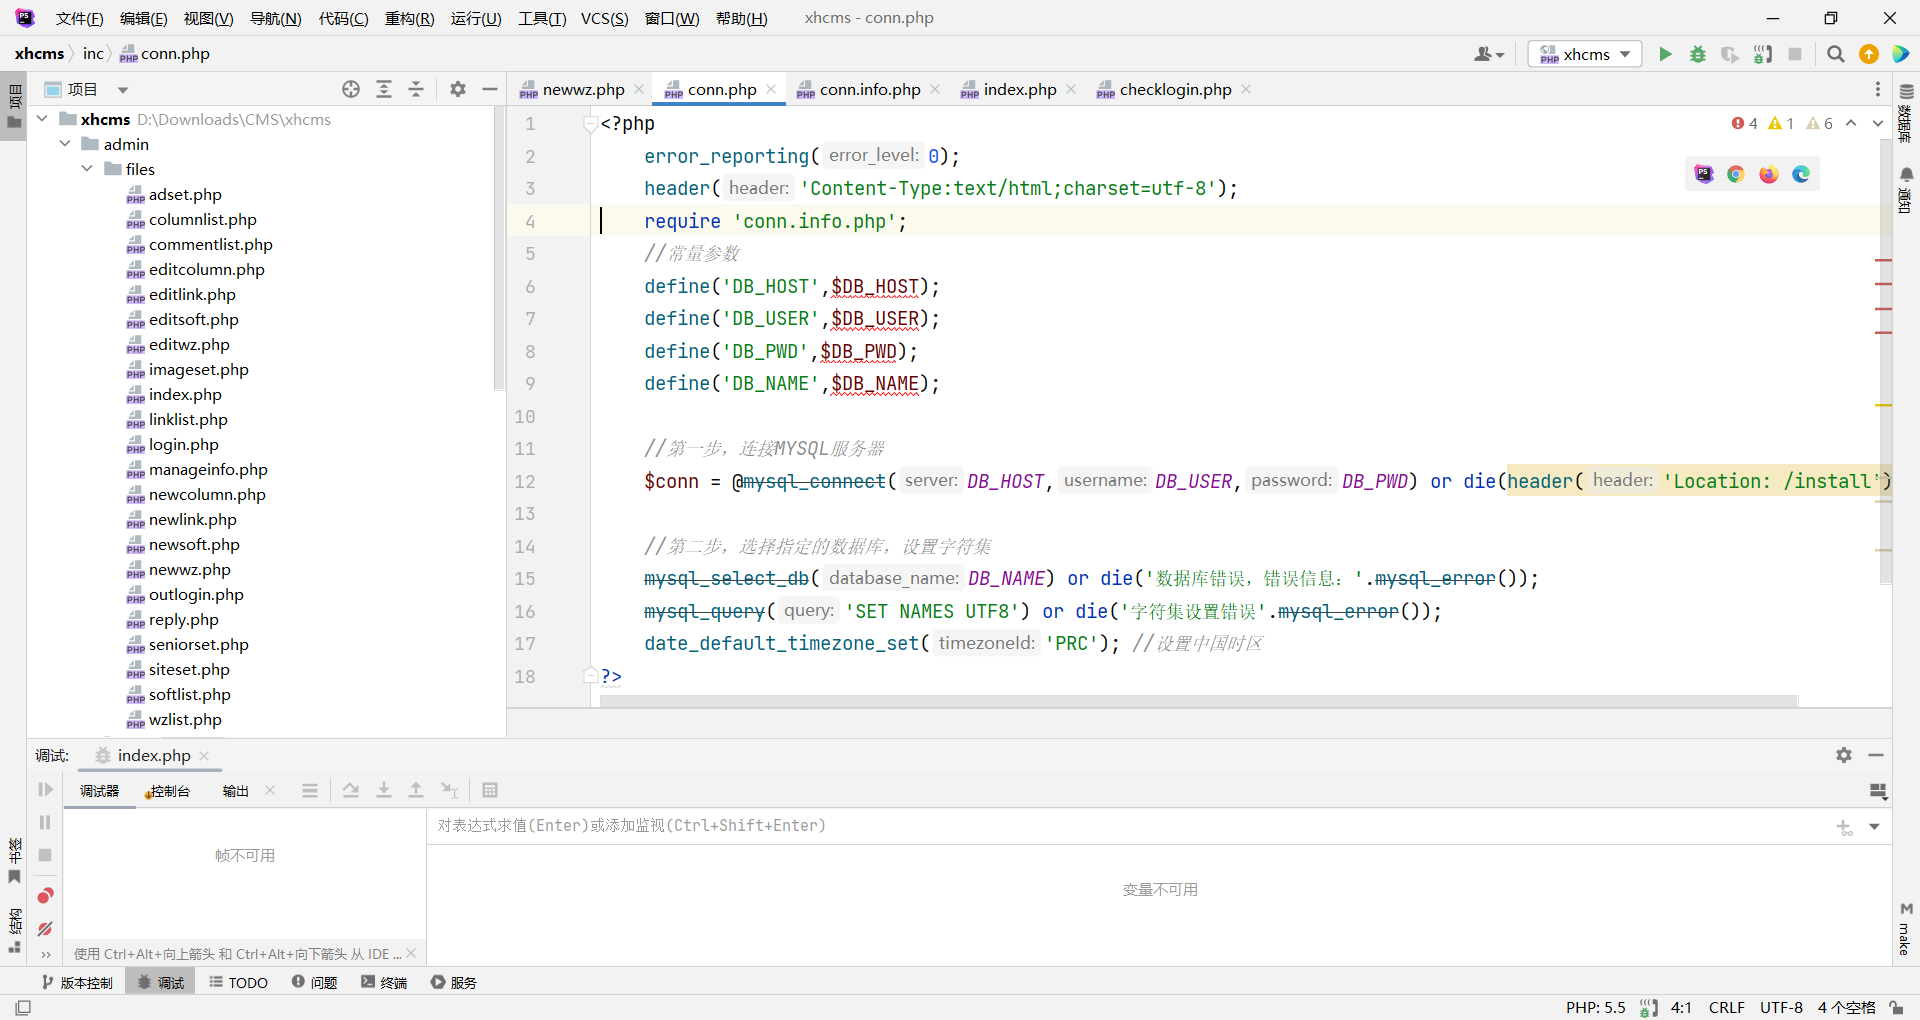Screen dimensions: 1920x1020
Task: Switch to the checklogin.php editor tab
Action: tap(1174, 89)
